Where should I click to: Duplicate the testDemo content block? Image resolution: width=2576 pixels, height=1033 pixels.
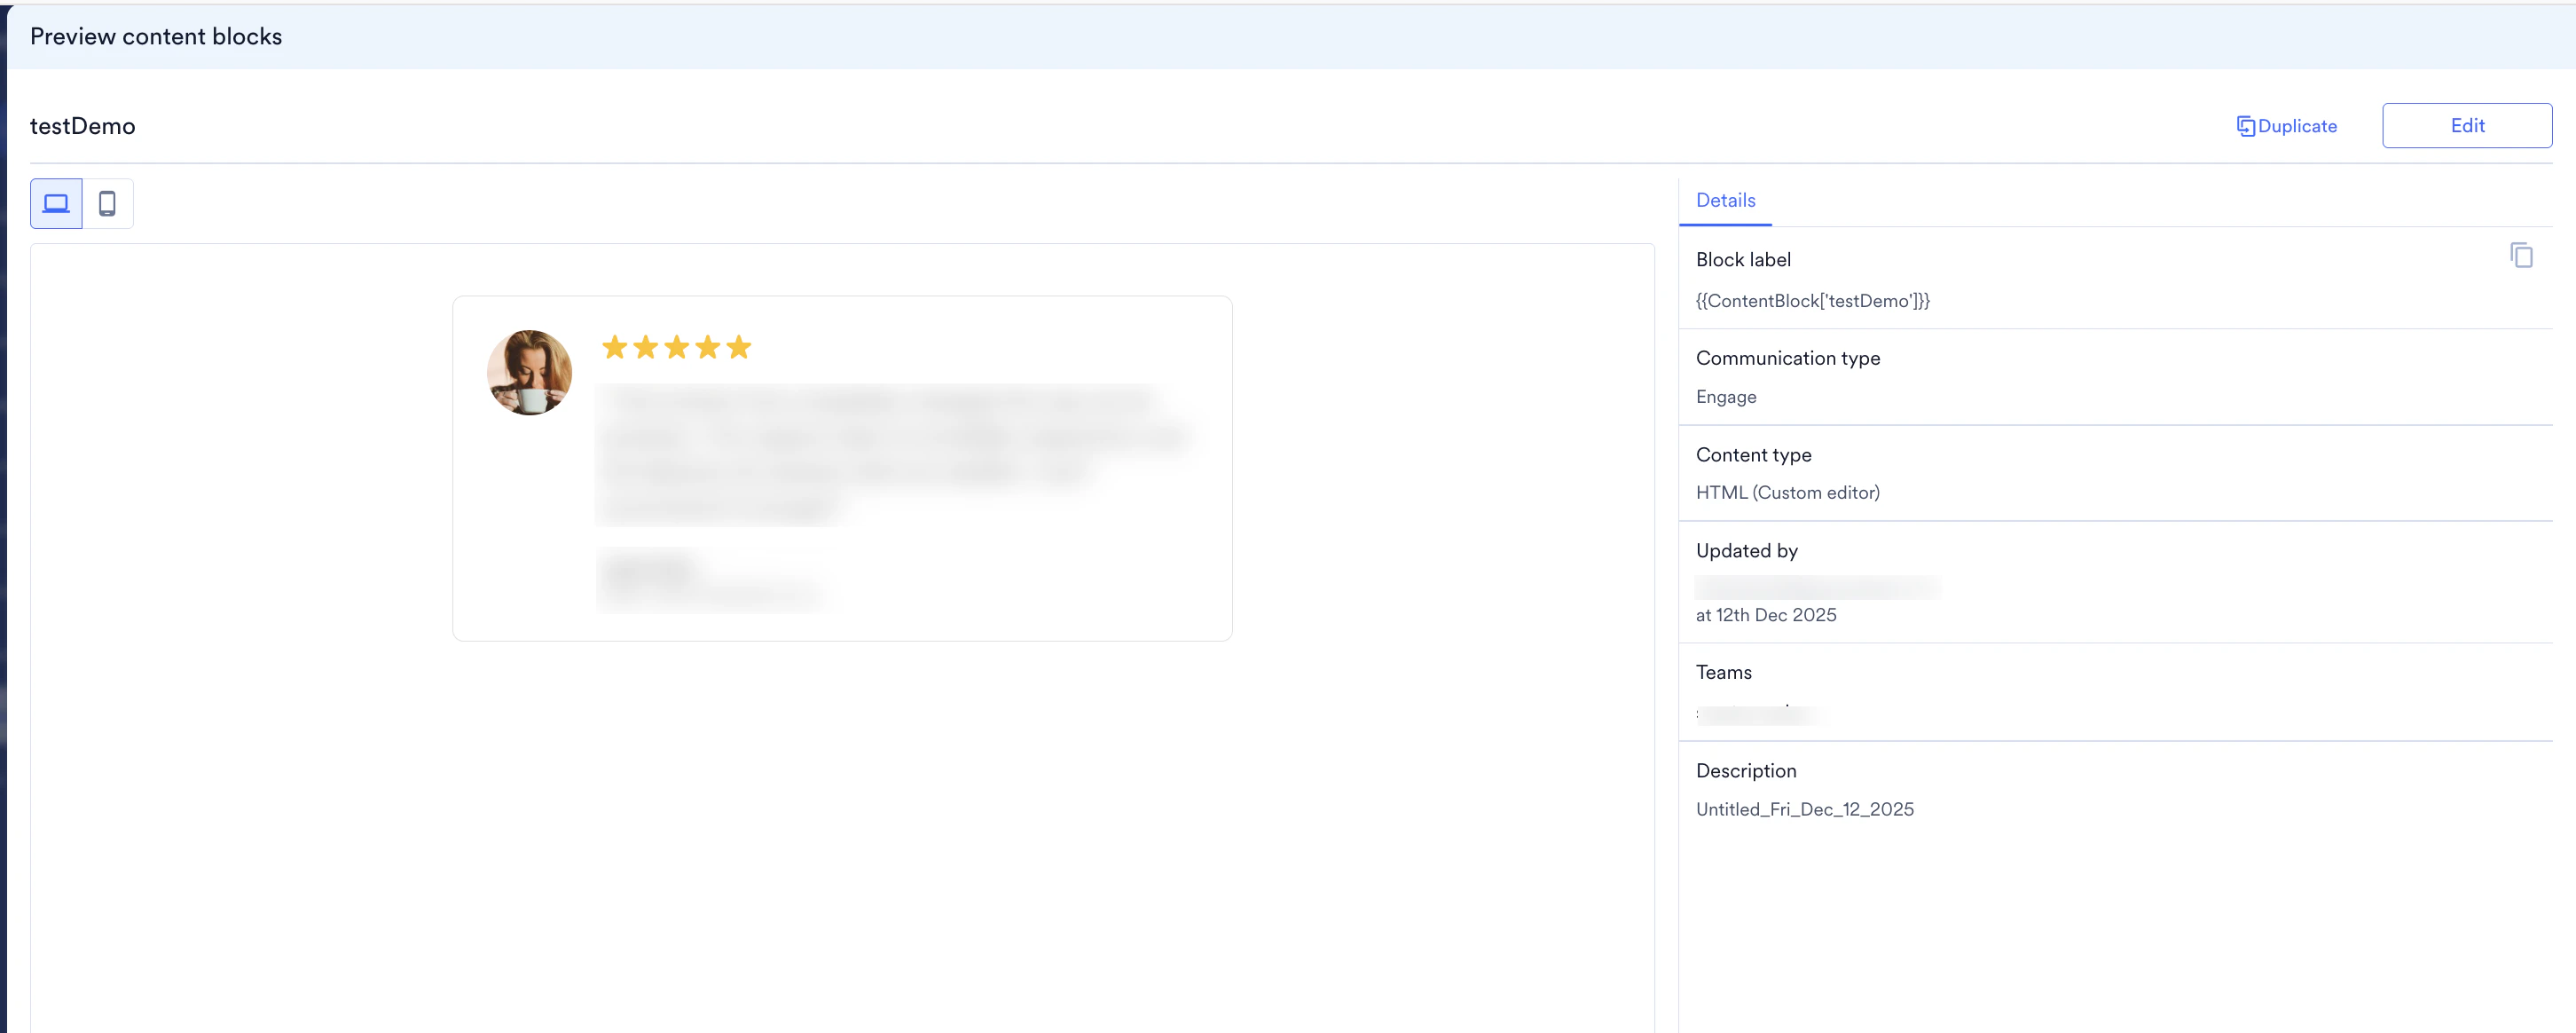pyautogui.click(x=2287, y=125)
